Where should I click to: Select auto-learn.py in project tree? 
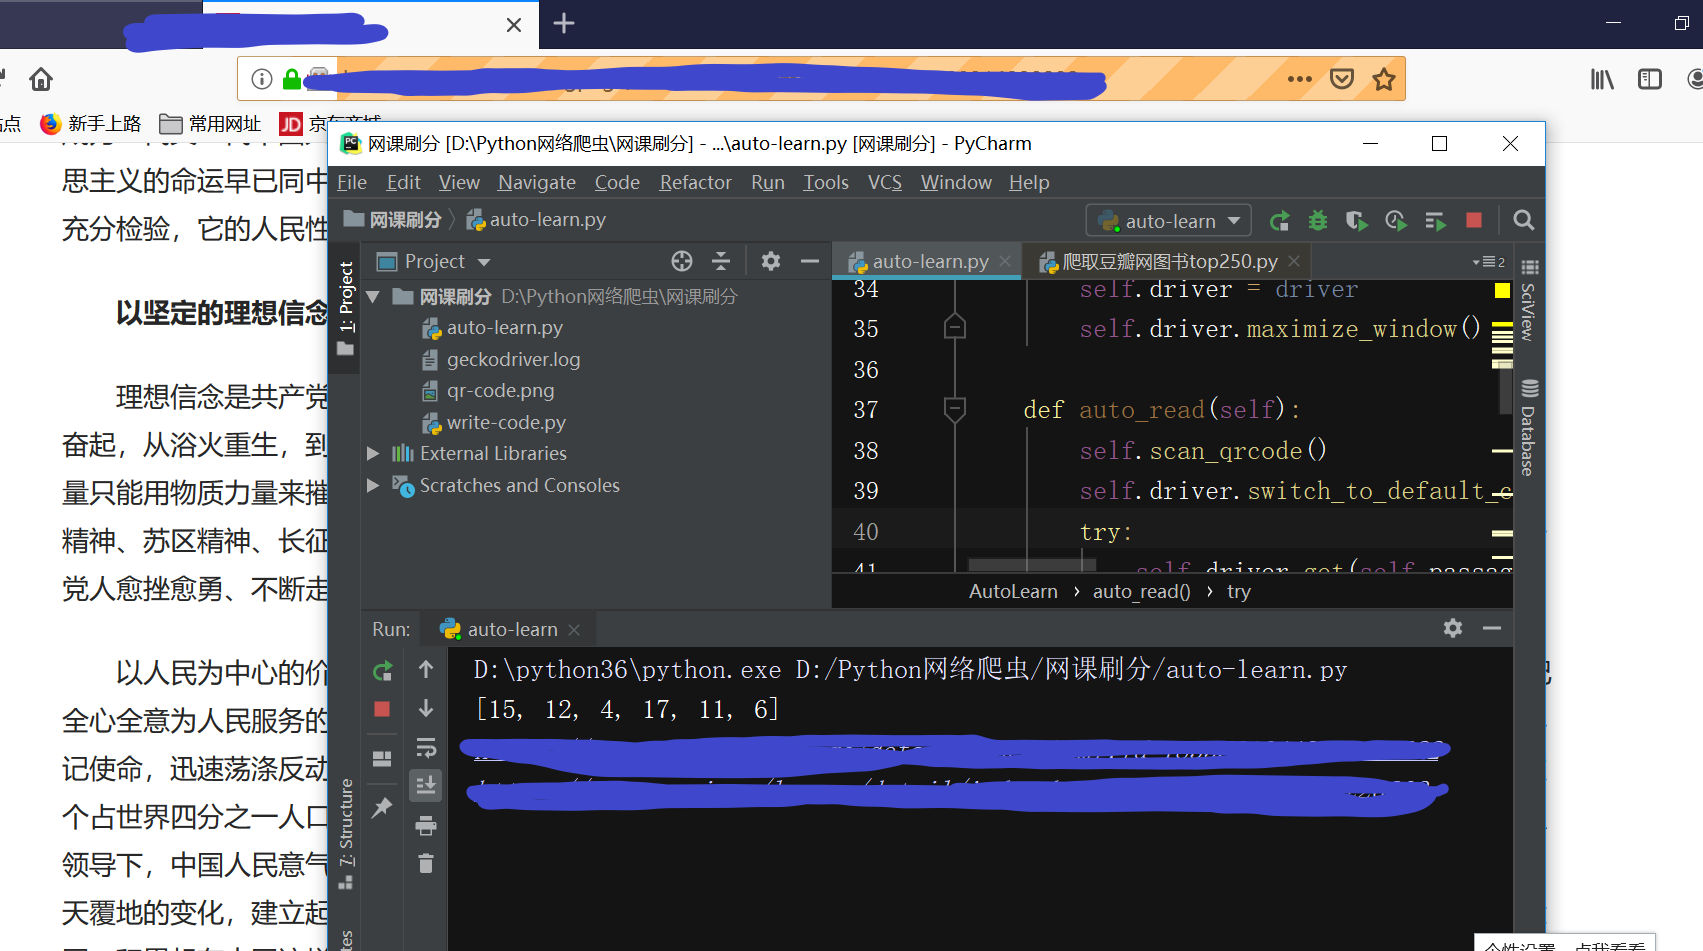504,328
